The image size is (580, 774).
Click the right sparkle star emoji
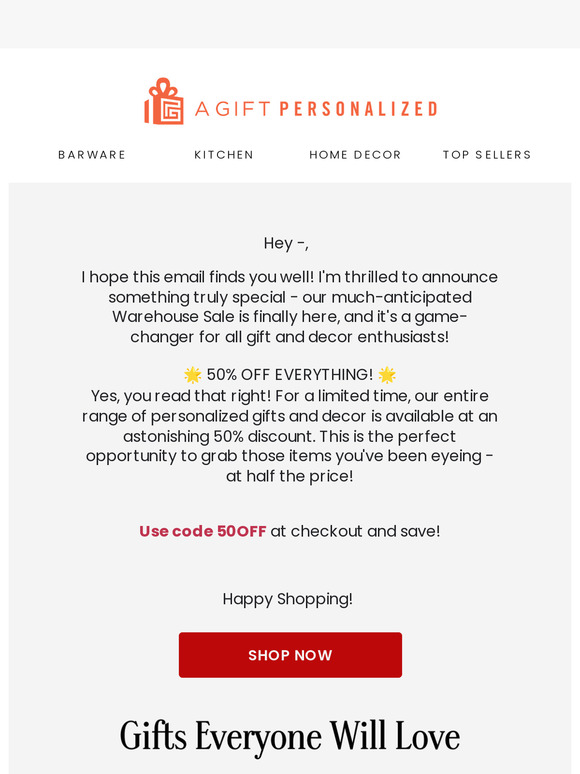[x=387, y=375]
